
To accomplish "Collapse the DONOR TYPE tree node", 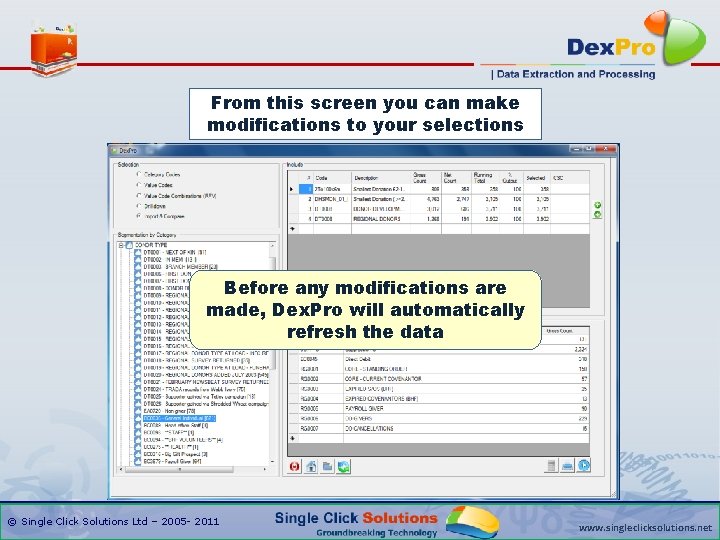I will tap(122, 245).
